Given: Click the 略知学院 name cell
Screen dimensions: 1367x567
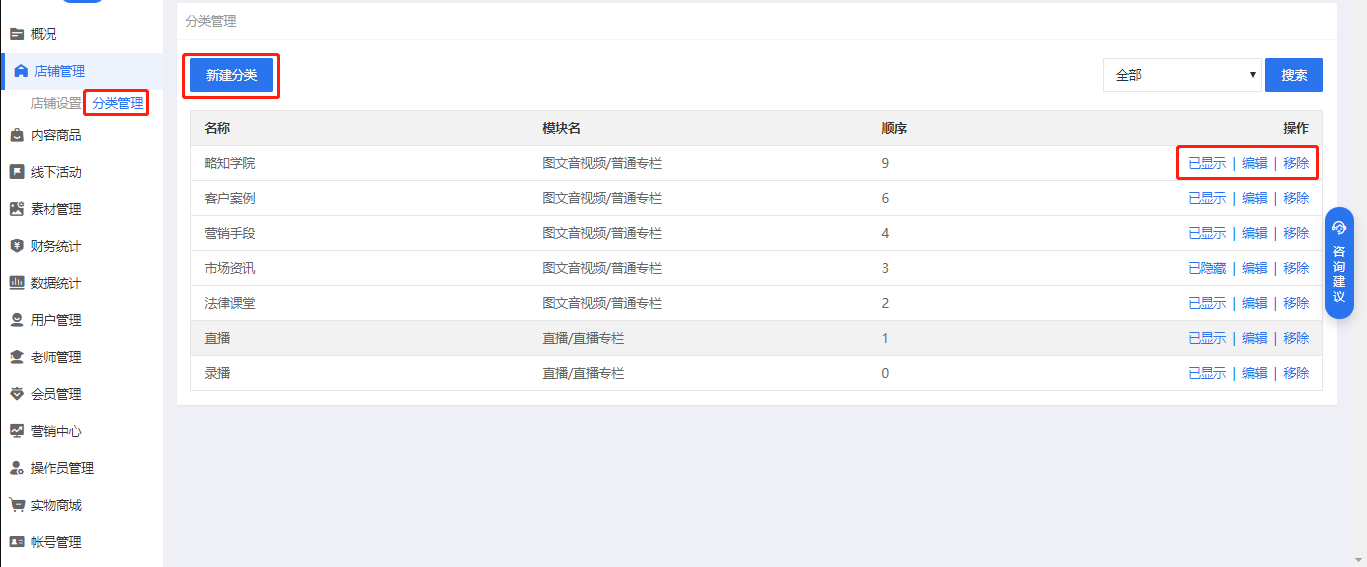Looking at the screenshot, I should [x=230, y=163].
